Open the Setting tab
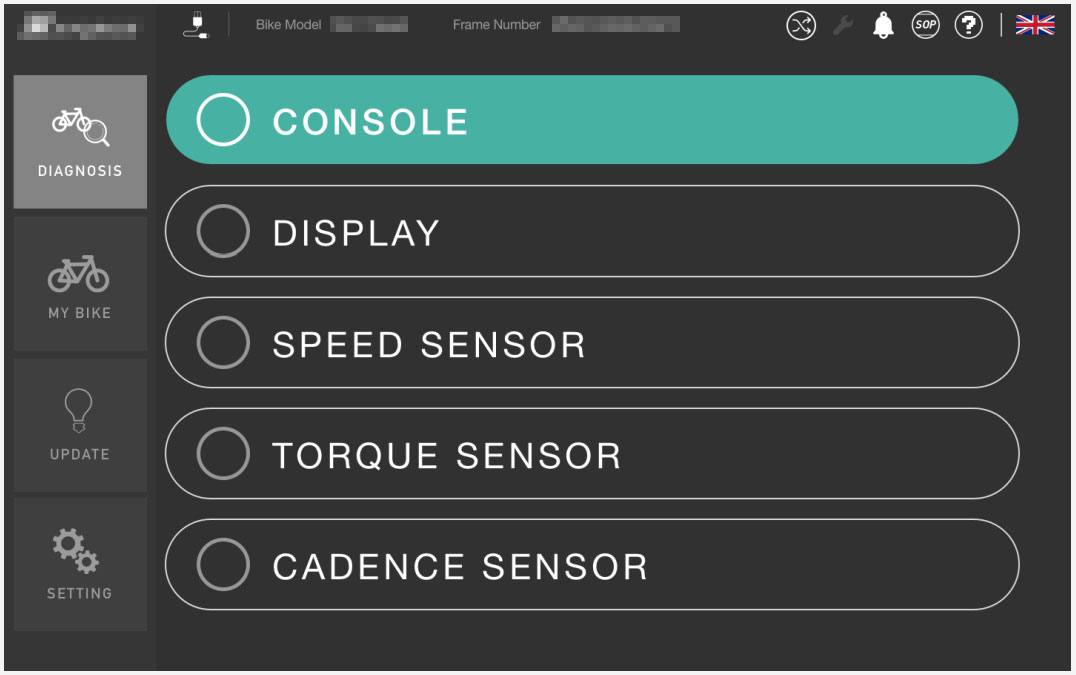The width and height of the screenshot is (1076, 675). coord(80,564)
